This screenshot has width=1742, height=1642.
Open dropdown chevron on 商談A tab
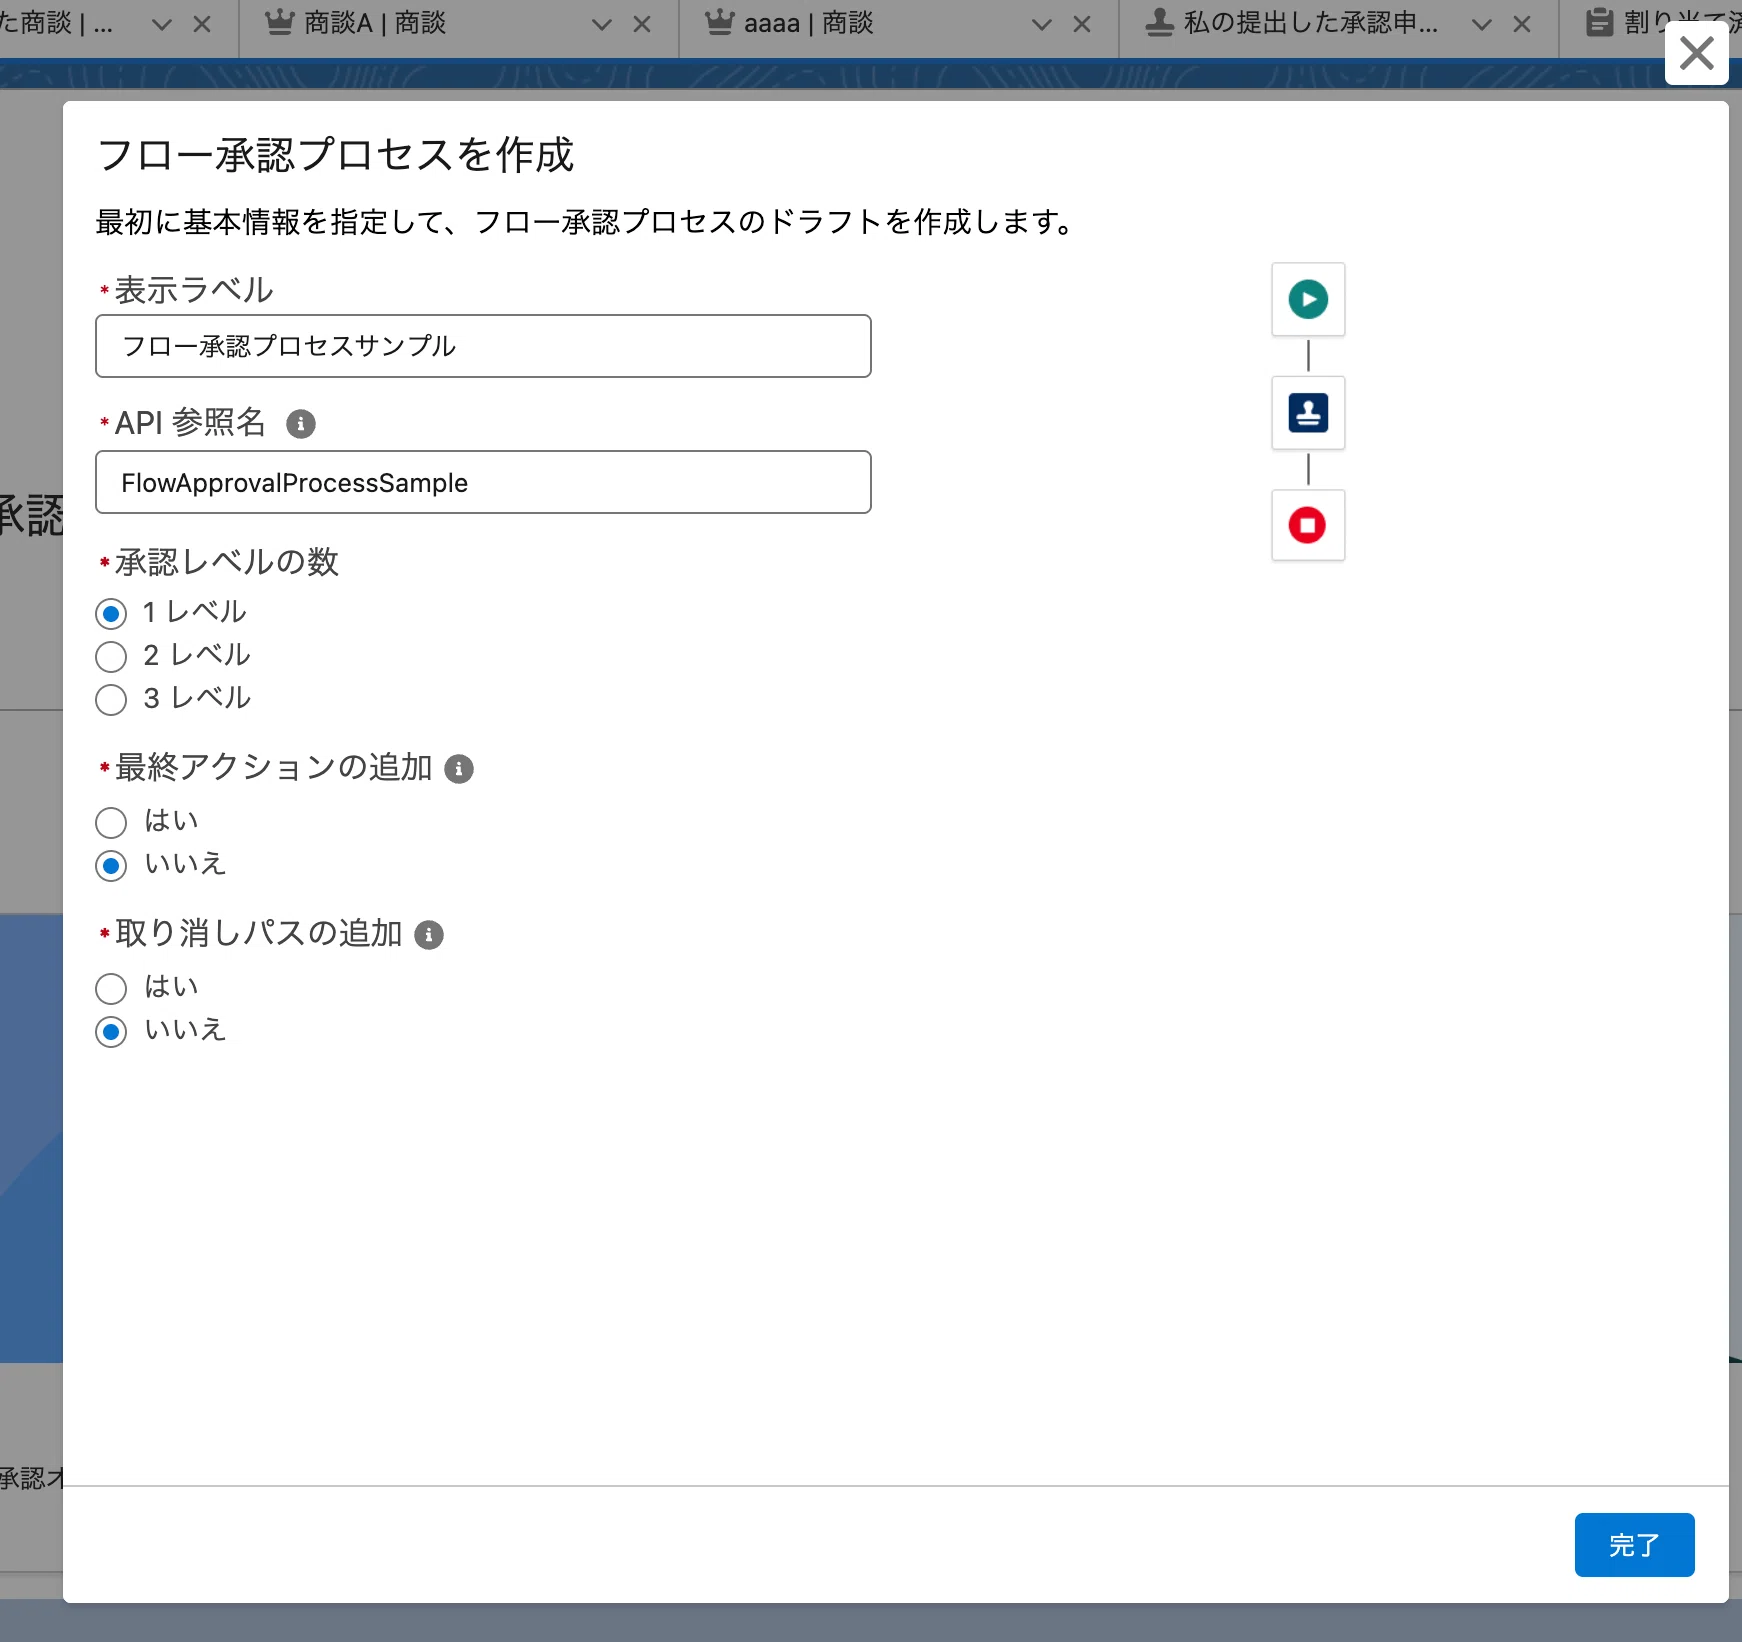pos(601,24)
